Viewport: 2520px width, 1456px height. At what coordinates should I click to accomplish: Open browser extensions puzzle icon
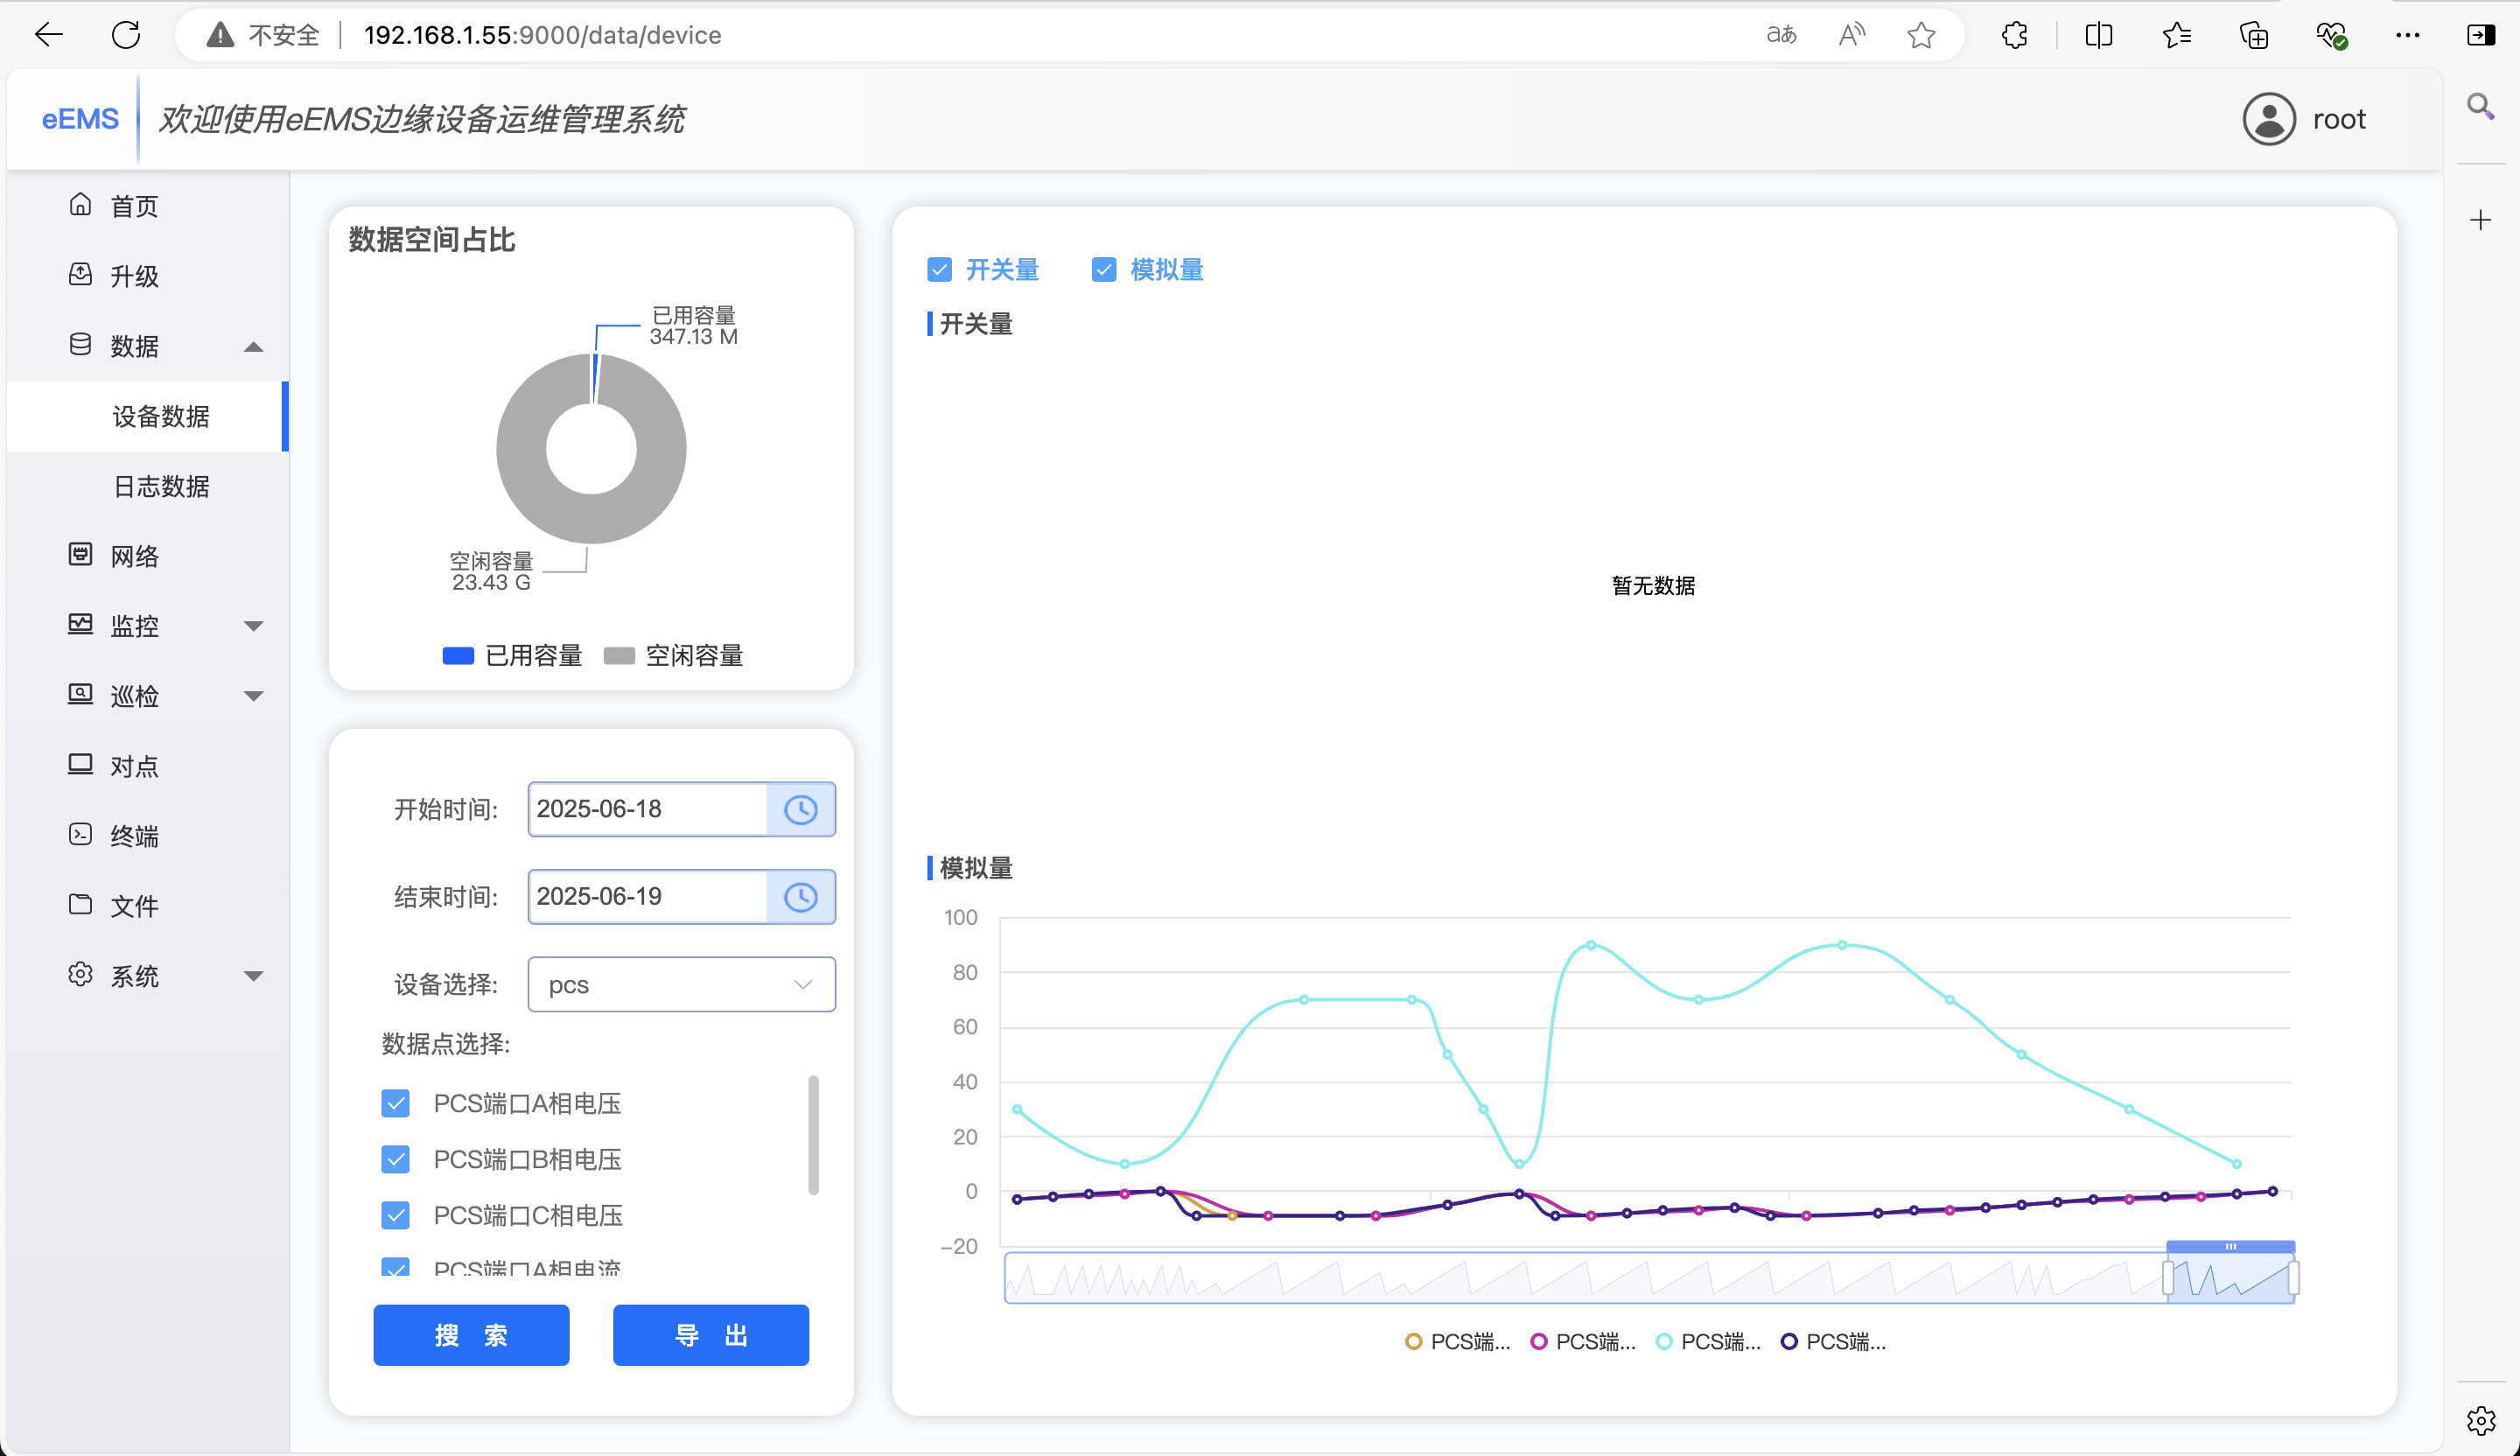pyautogui.click(x=2015, y=35)
